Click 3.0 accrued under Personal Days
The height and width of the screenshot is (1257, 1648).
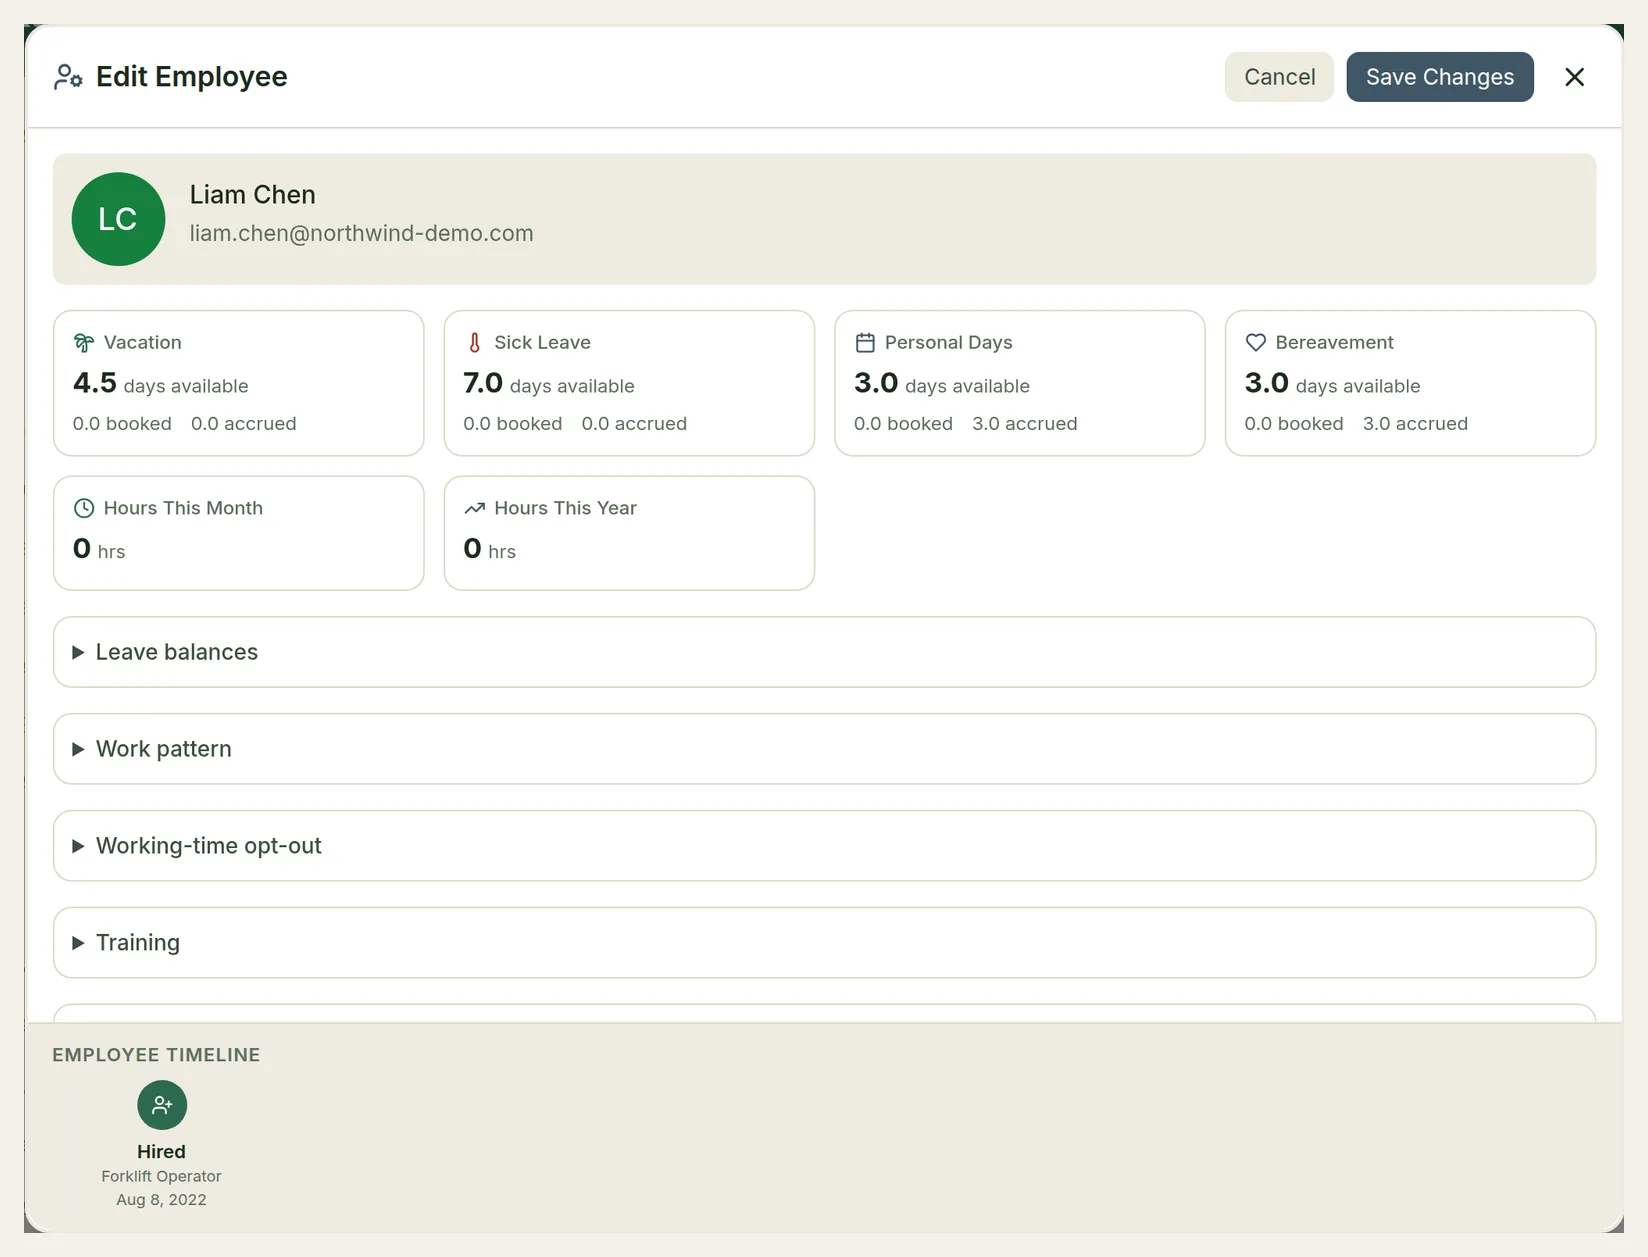[x=1025, y=424]
